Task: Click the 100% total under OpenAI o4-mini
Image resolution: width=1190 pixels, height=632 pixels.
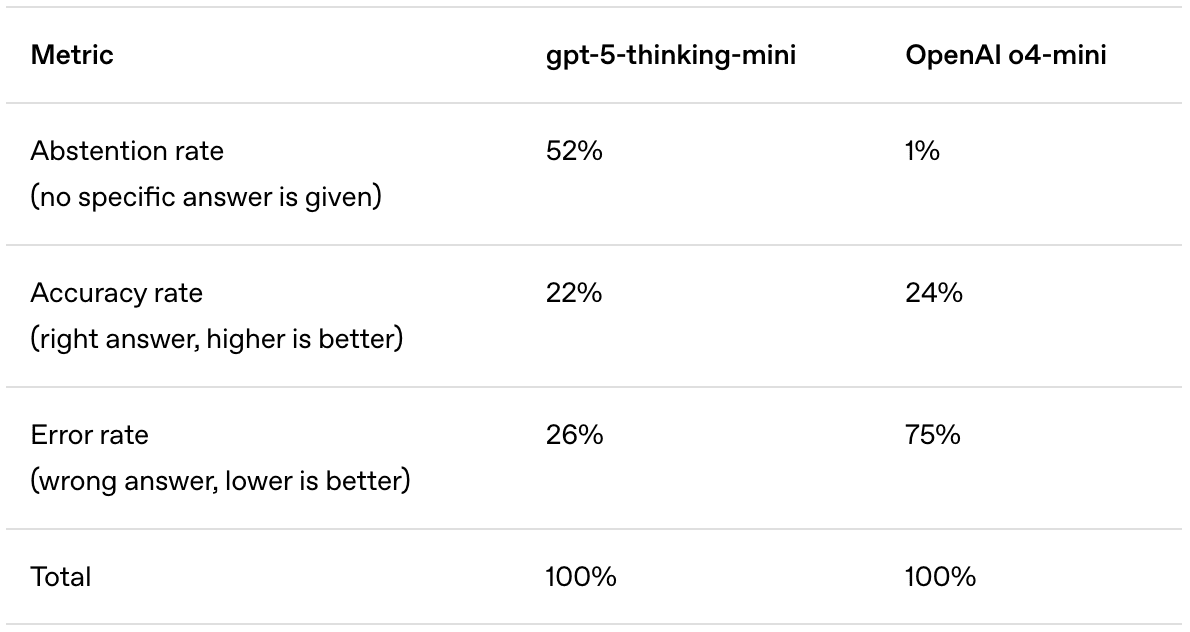Action: pos(940,577)
